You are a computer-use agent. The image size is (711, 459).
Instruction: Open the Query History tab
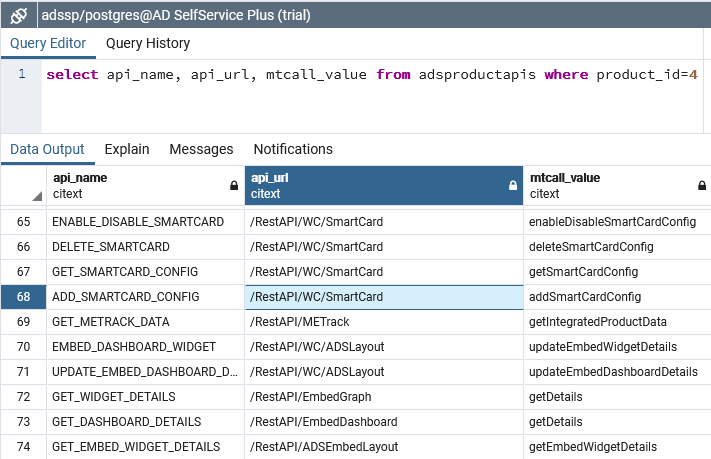(148, 43)
